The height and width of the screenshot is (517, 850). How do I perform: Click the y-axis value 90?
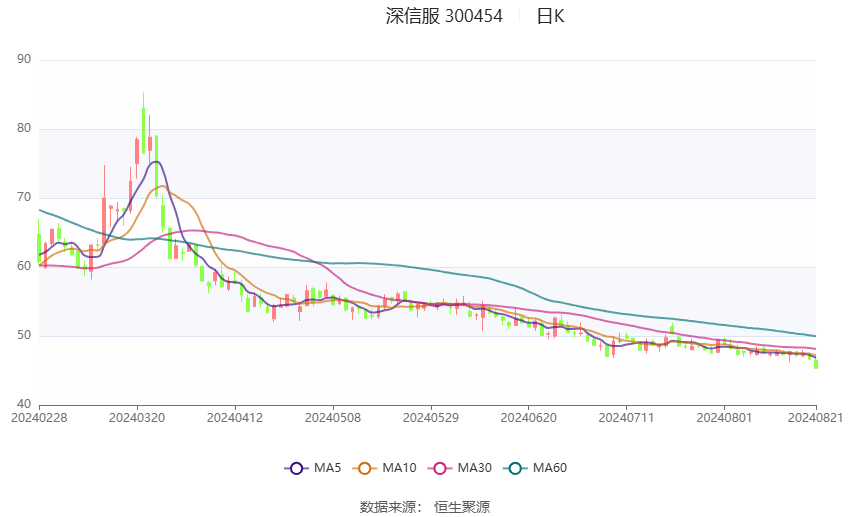coord(24,59)
